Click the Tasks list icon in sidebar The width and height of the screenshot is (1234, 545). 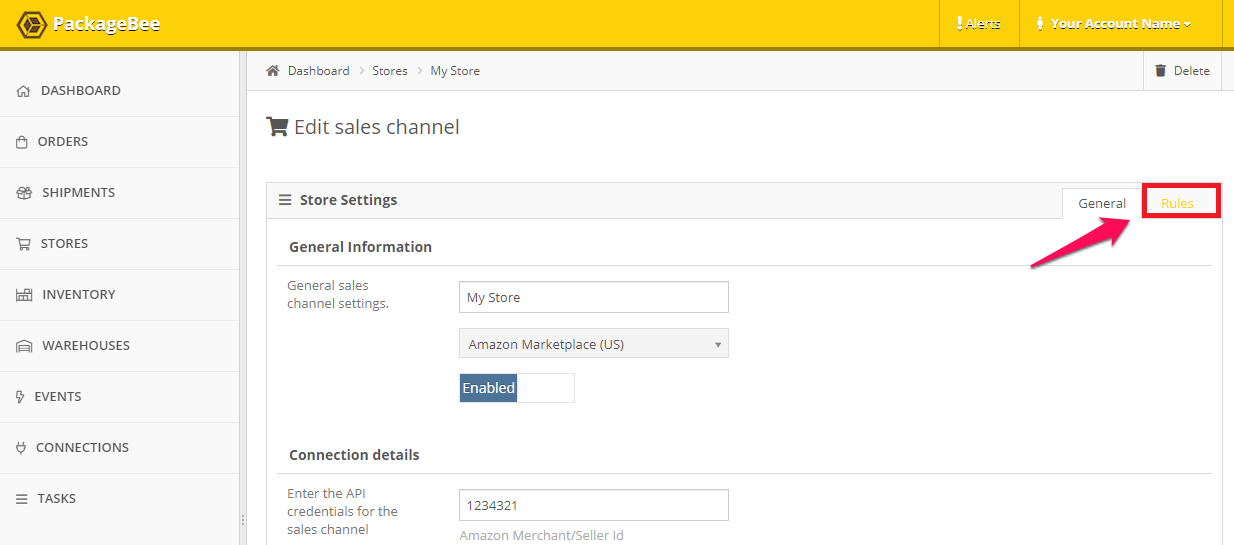pyautogui.click(x=22, y=499)
